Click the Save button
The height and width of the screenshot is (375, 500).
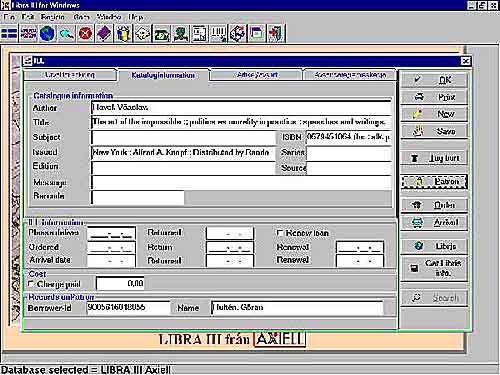pos(434,131)
